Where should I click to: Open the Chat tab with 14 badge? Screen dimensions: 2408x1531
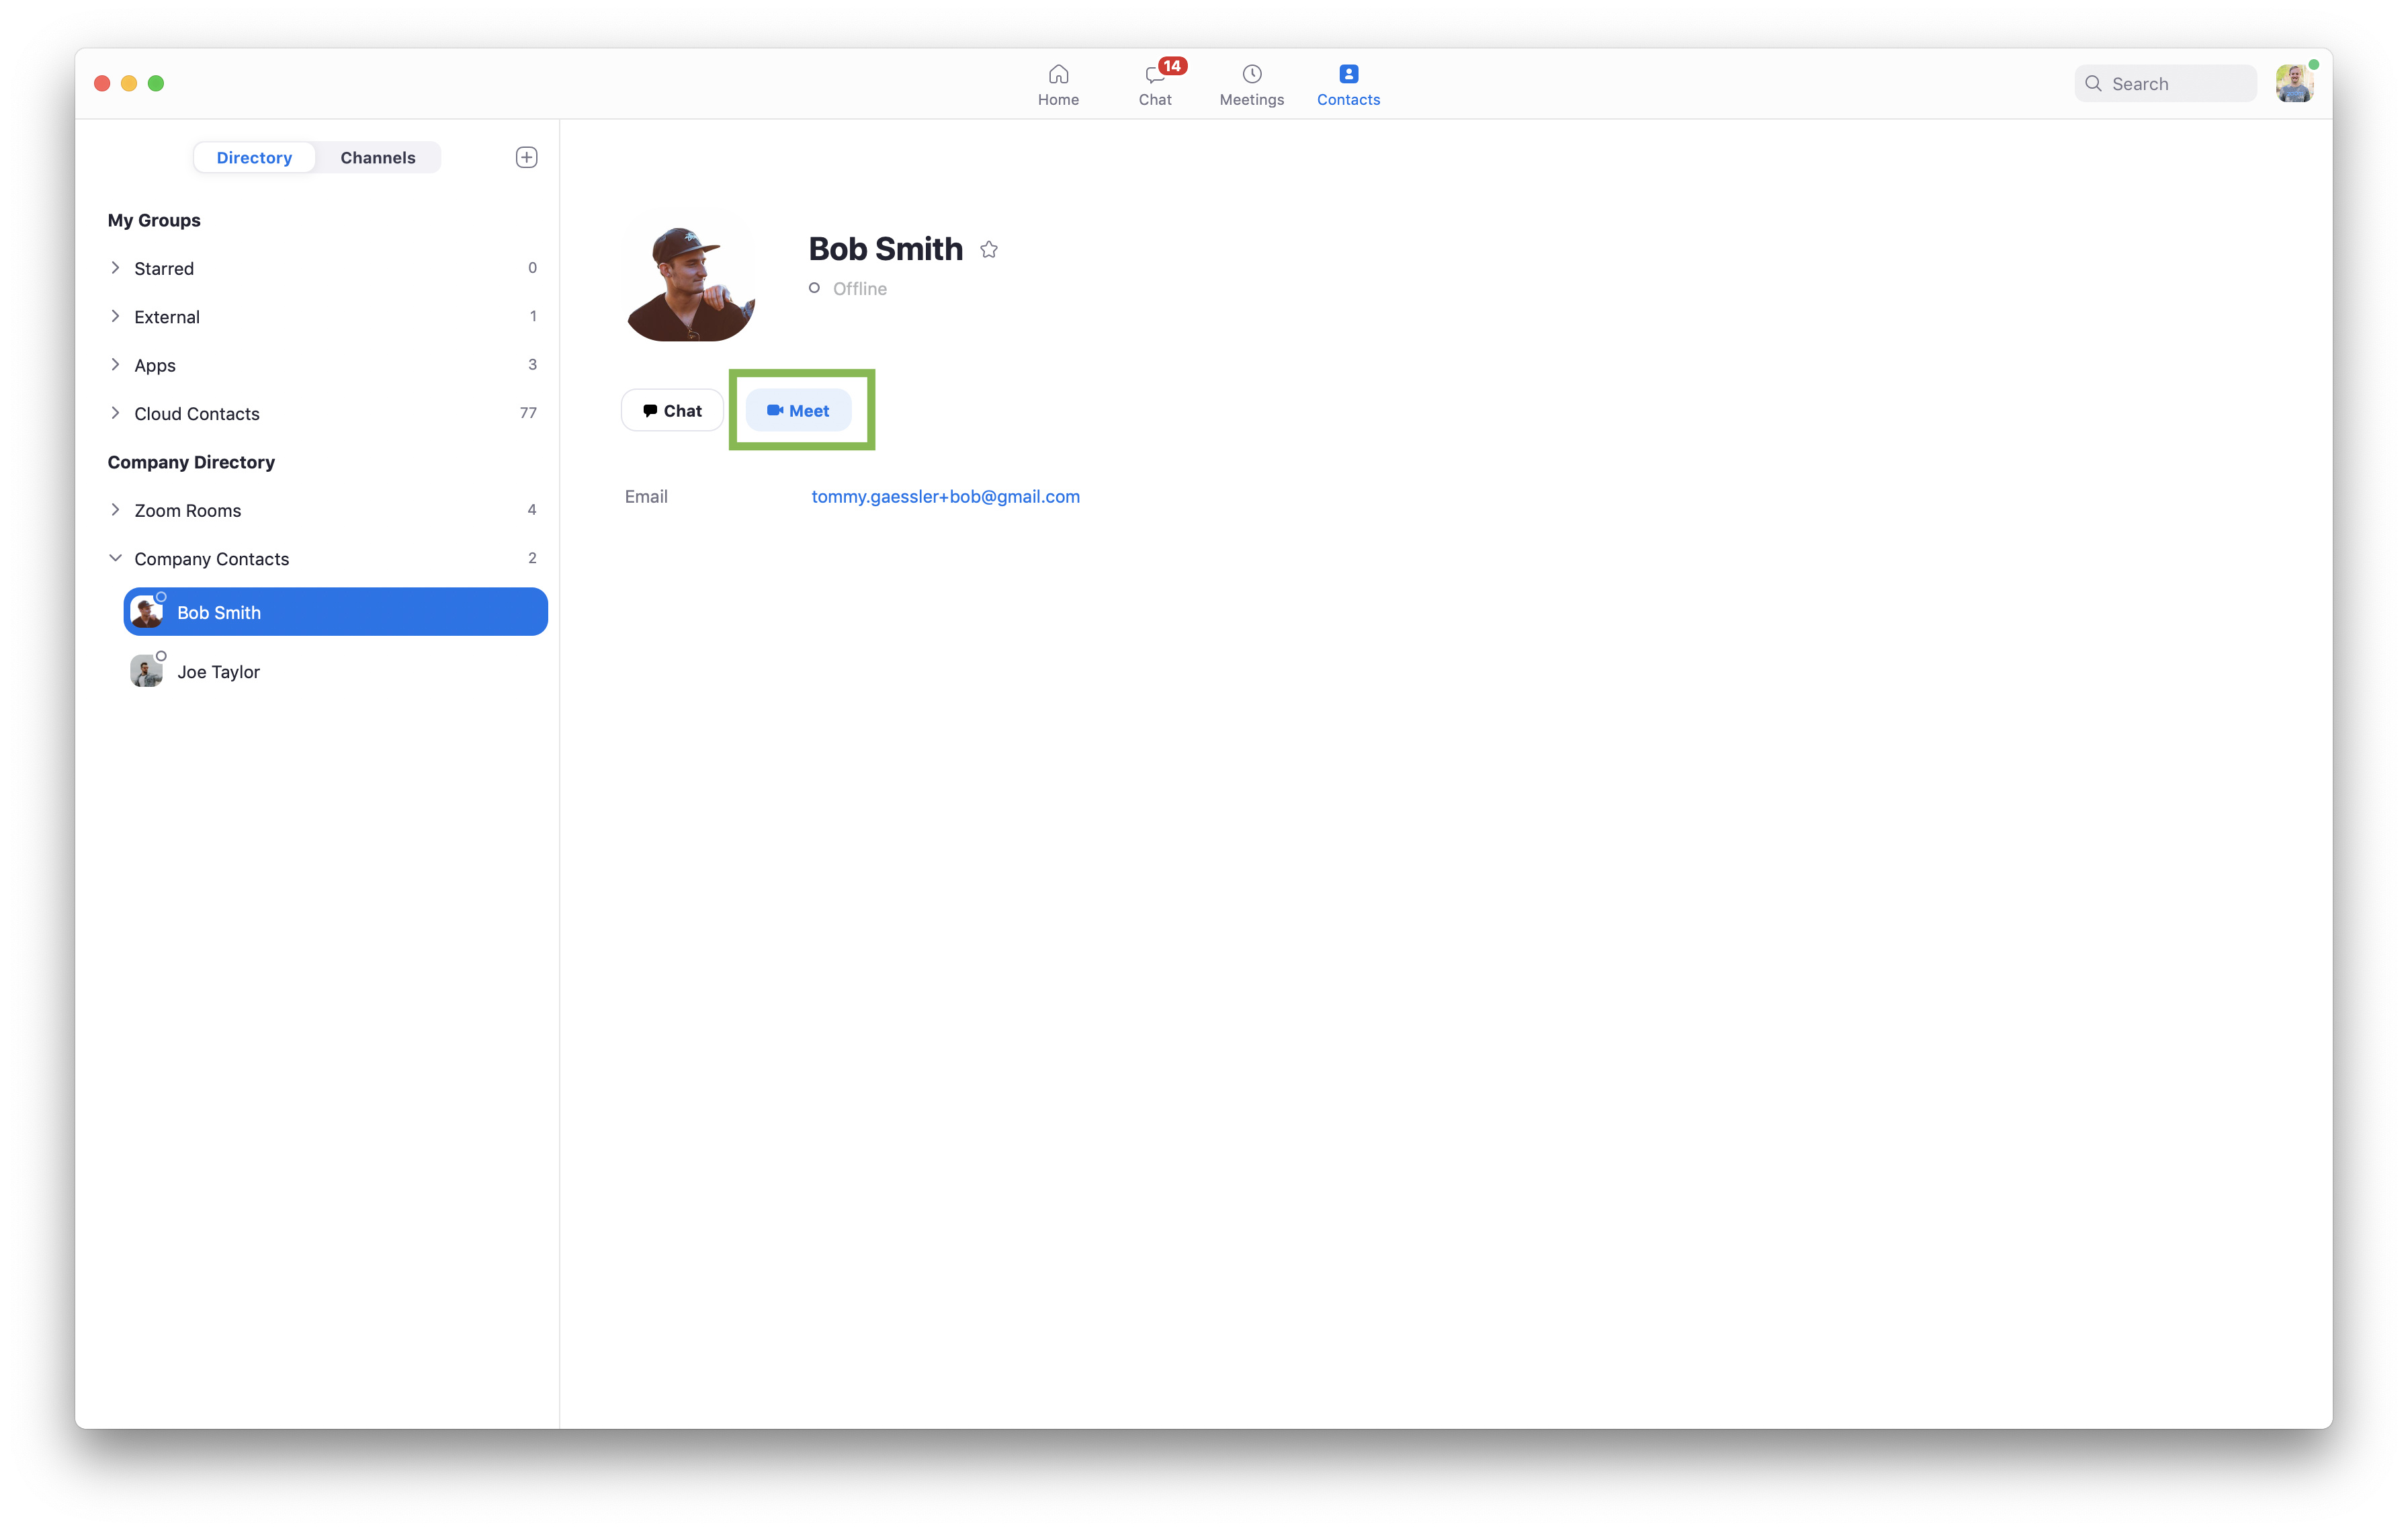1155,84
